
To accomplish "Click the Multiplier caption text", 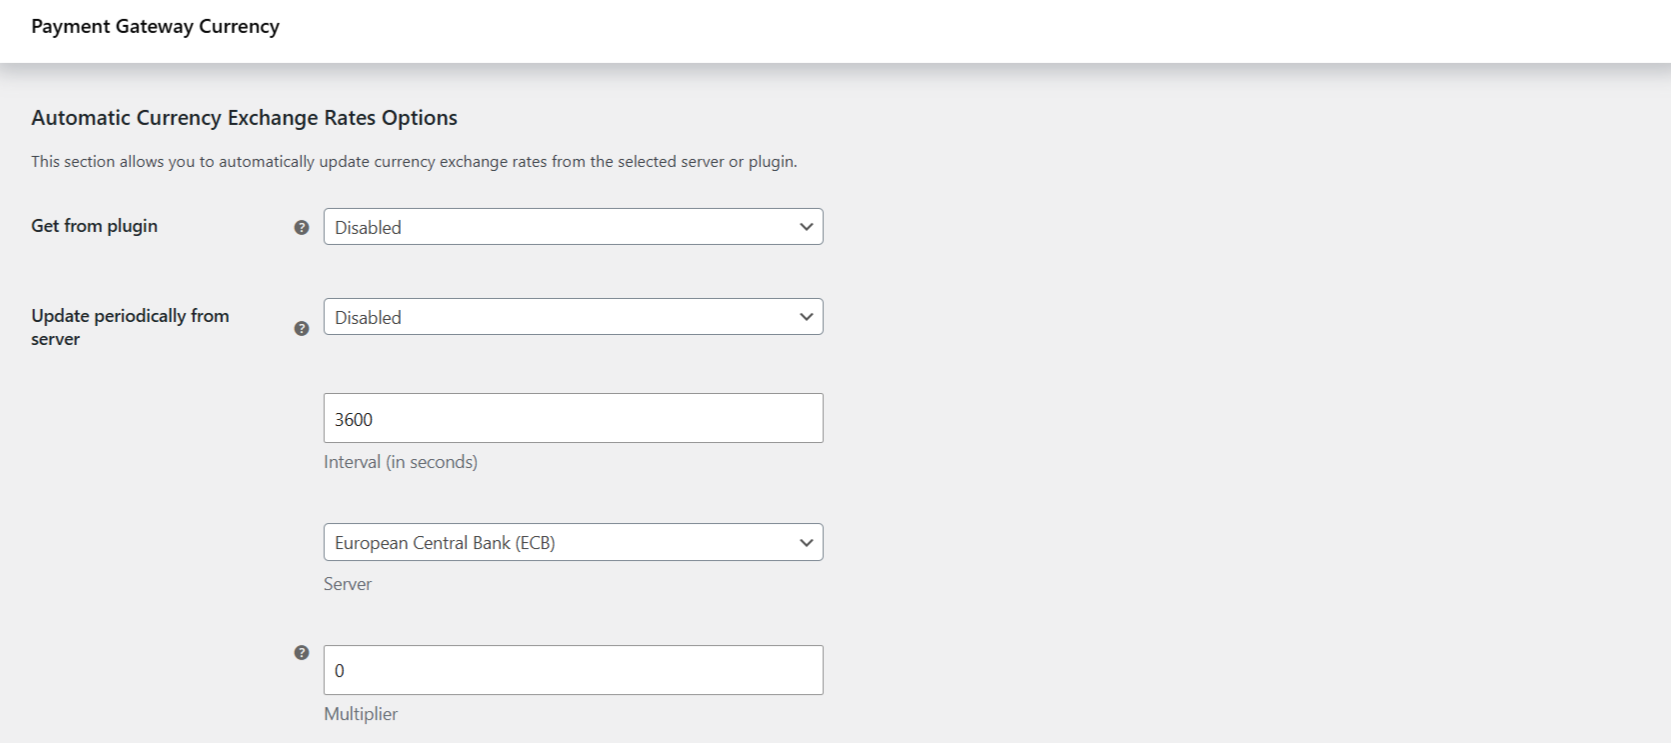I will click(360, 714).
